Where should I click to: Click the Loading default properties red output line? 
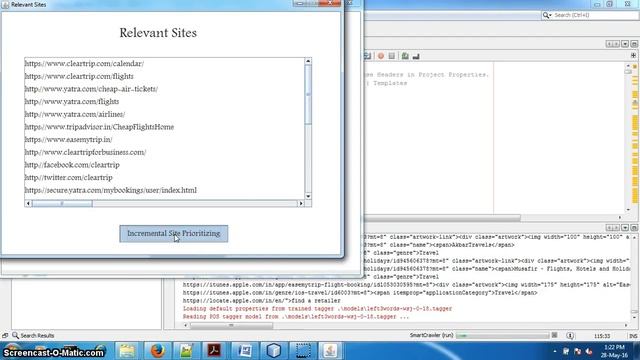(x=317, y=309)
